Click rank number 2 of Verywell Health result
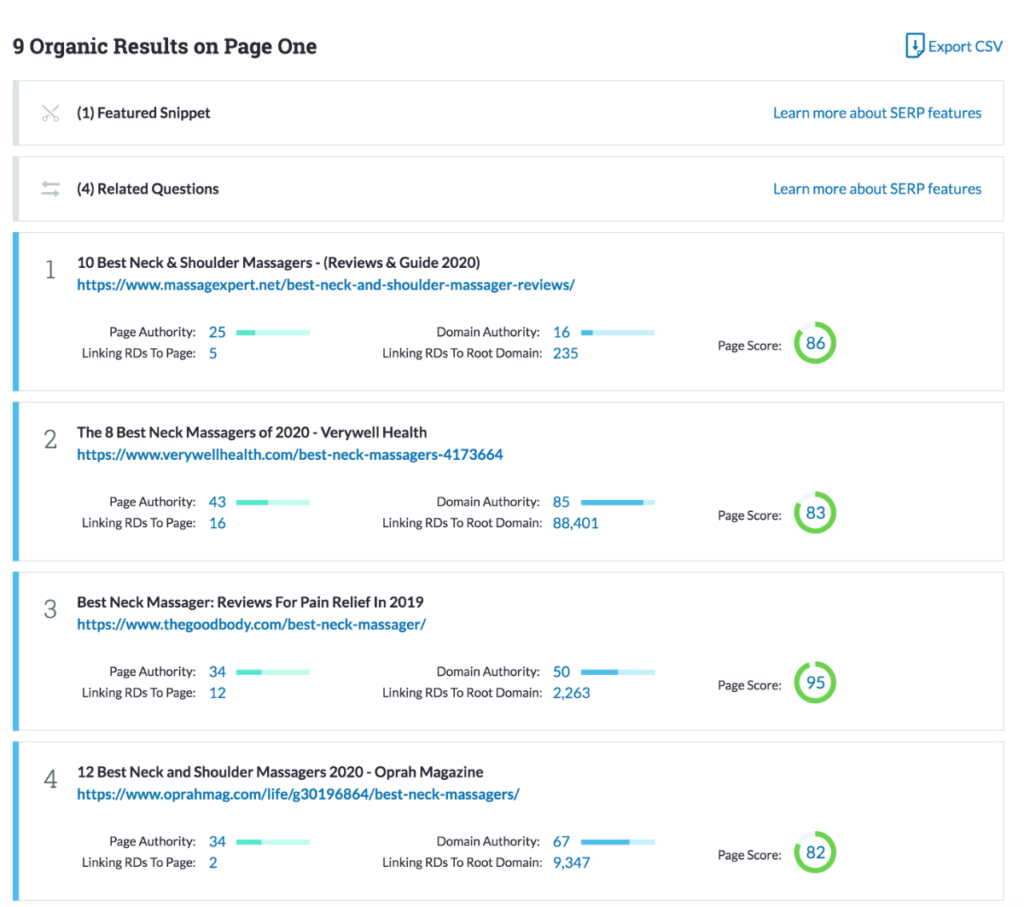The height and width of the screenshot is (907, 1024). (x=50, y=439)
